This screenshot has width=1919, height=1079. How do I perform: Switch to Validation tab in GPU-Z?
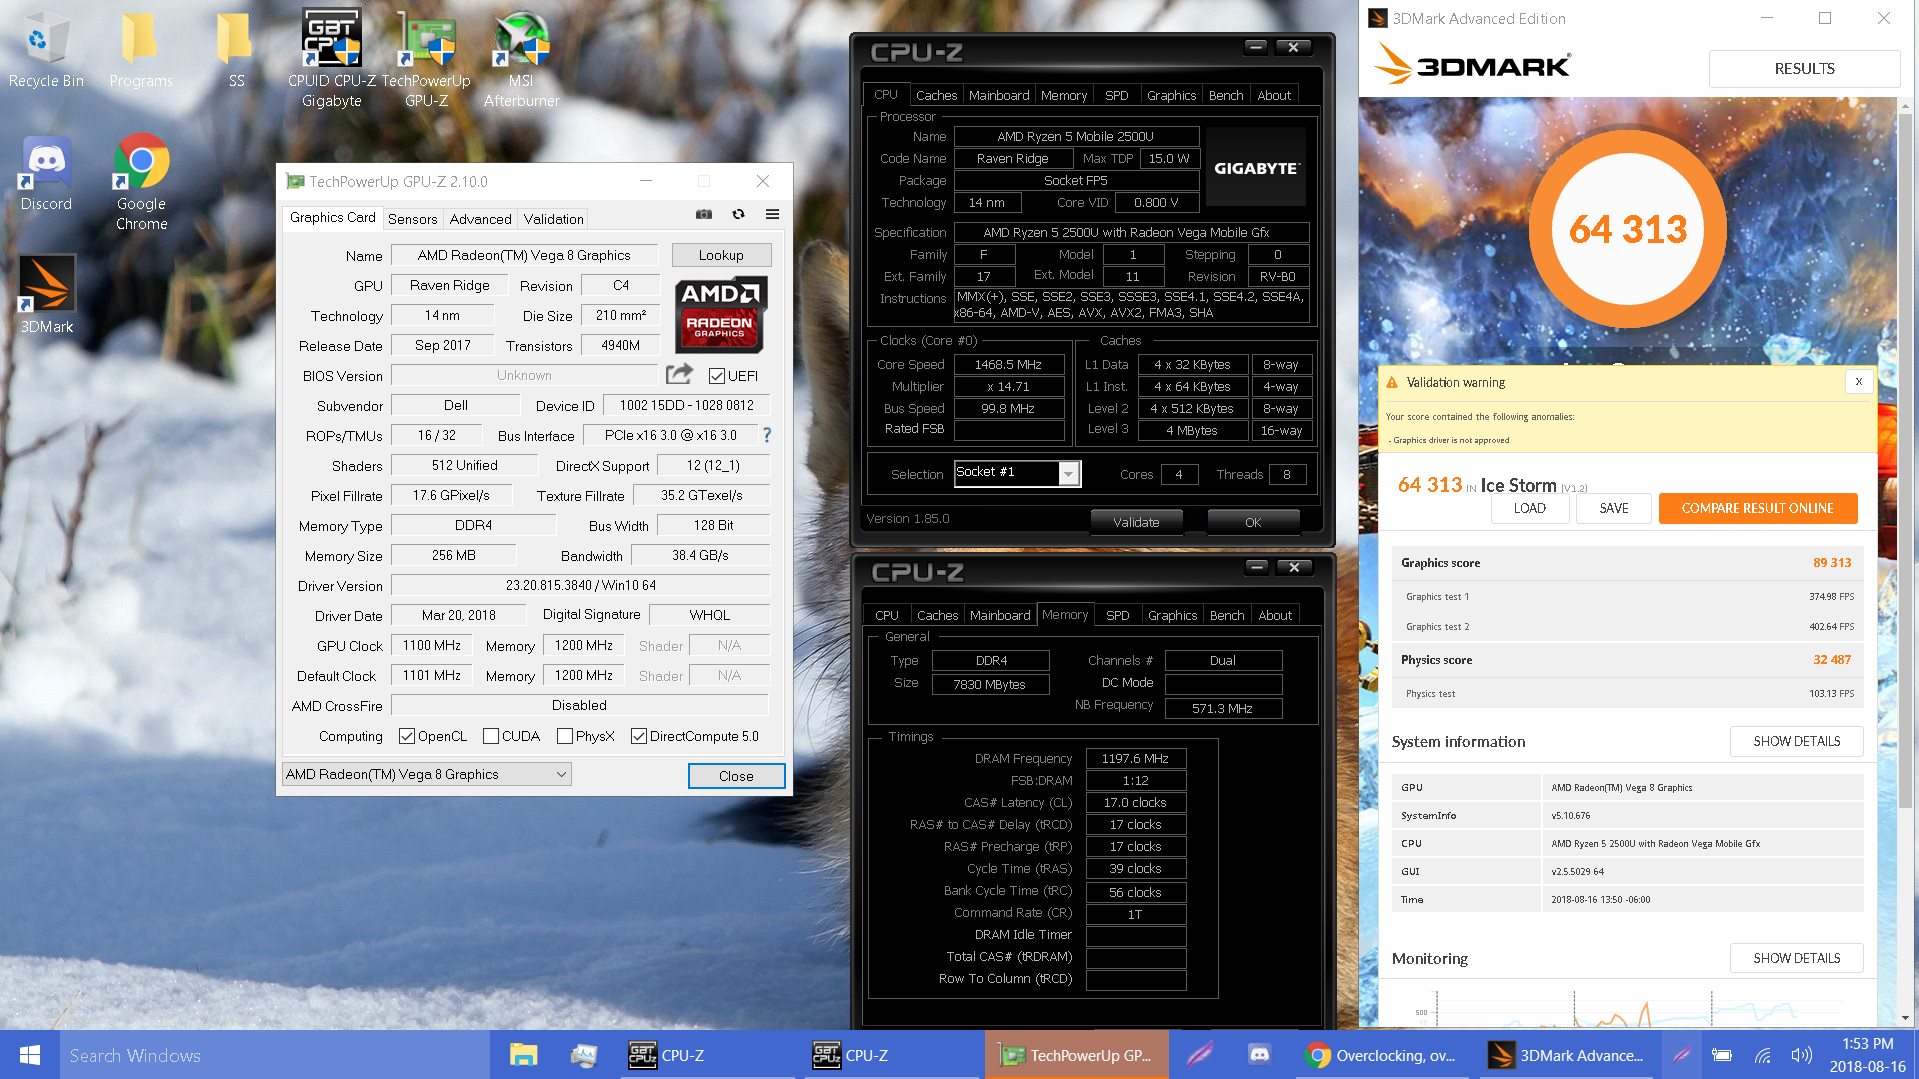click(x=553, y=219)
